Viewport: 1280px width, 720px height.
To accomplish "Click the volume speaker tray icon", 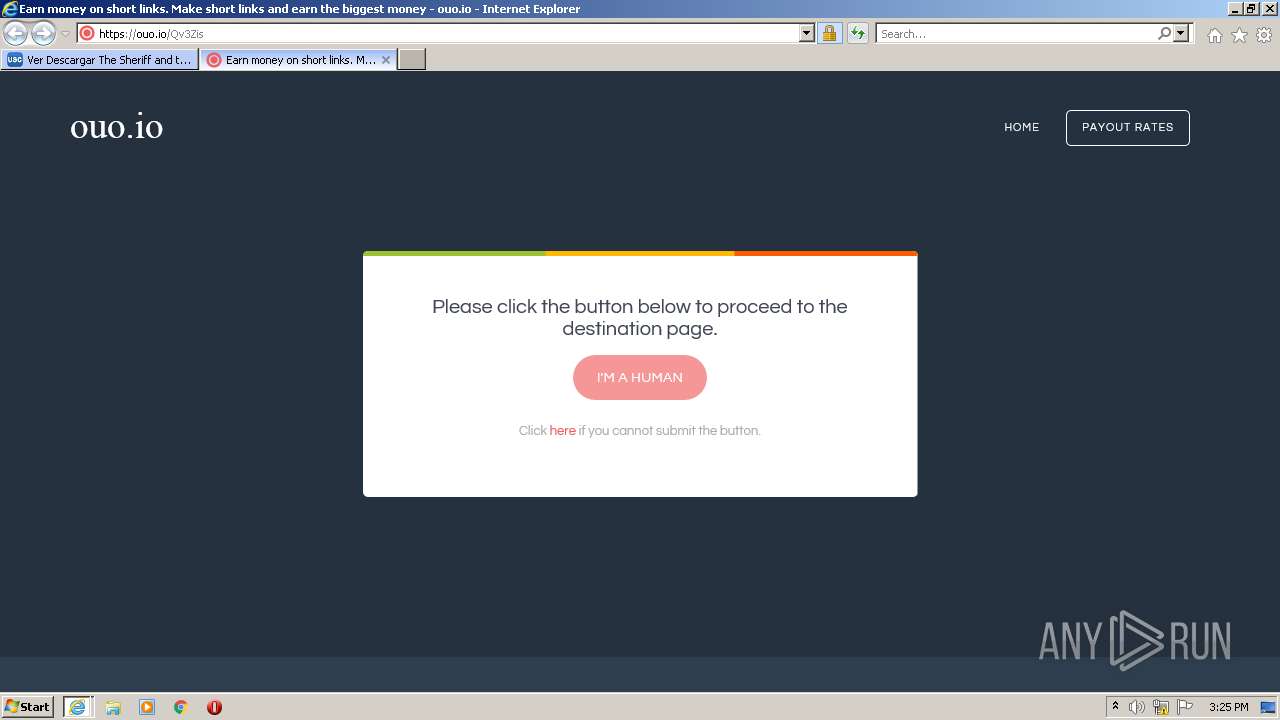I will 1137,707.
